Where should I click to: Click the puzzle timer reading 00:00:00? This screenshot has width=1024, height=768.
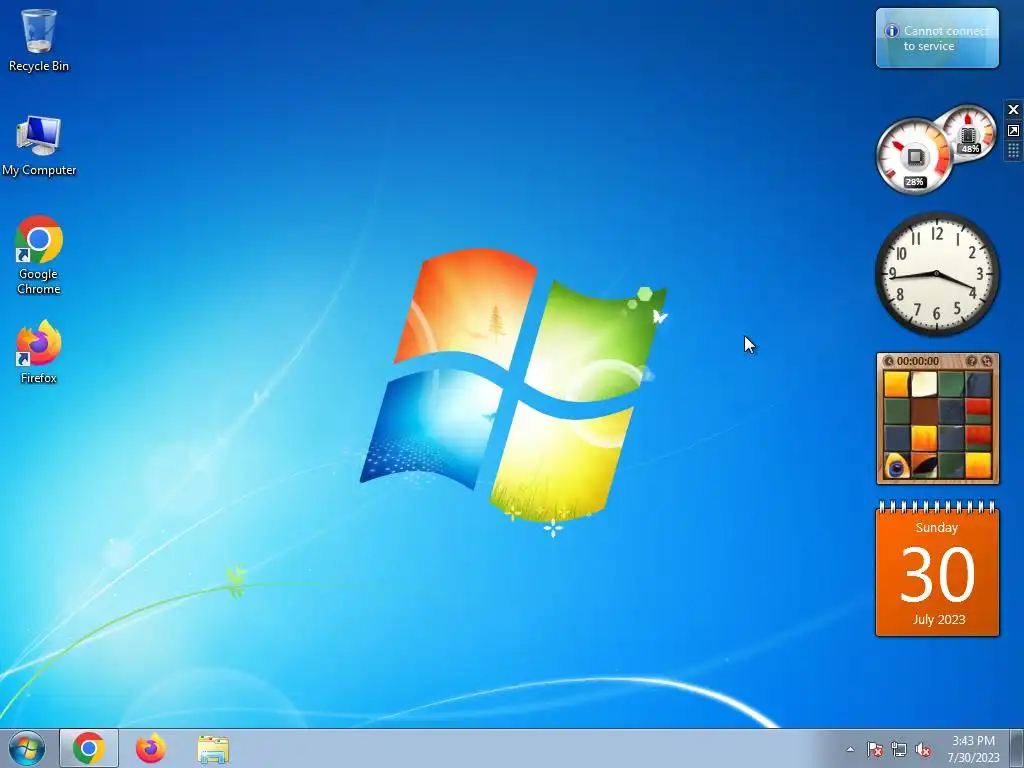click(x=918, y=361)
